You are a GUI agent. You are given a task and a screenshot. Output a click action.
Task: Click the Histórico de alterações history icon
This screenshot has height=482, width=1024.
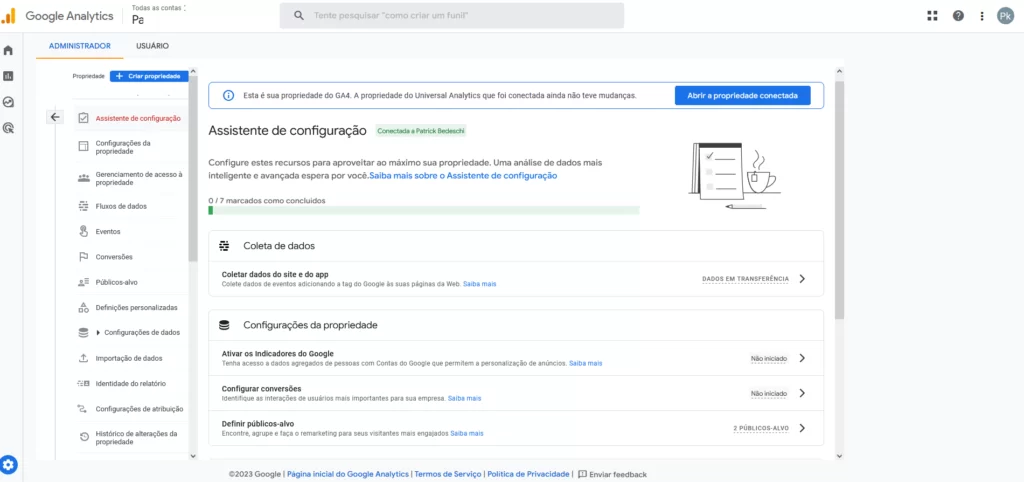pos(83,437)
